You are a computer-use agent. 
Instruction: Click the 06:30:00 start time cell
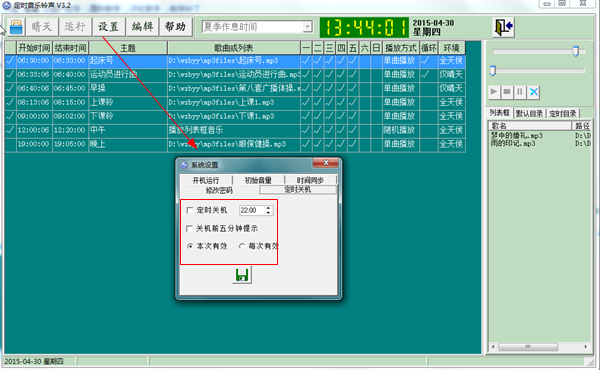[x=34, y=60]
